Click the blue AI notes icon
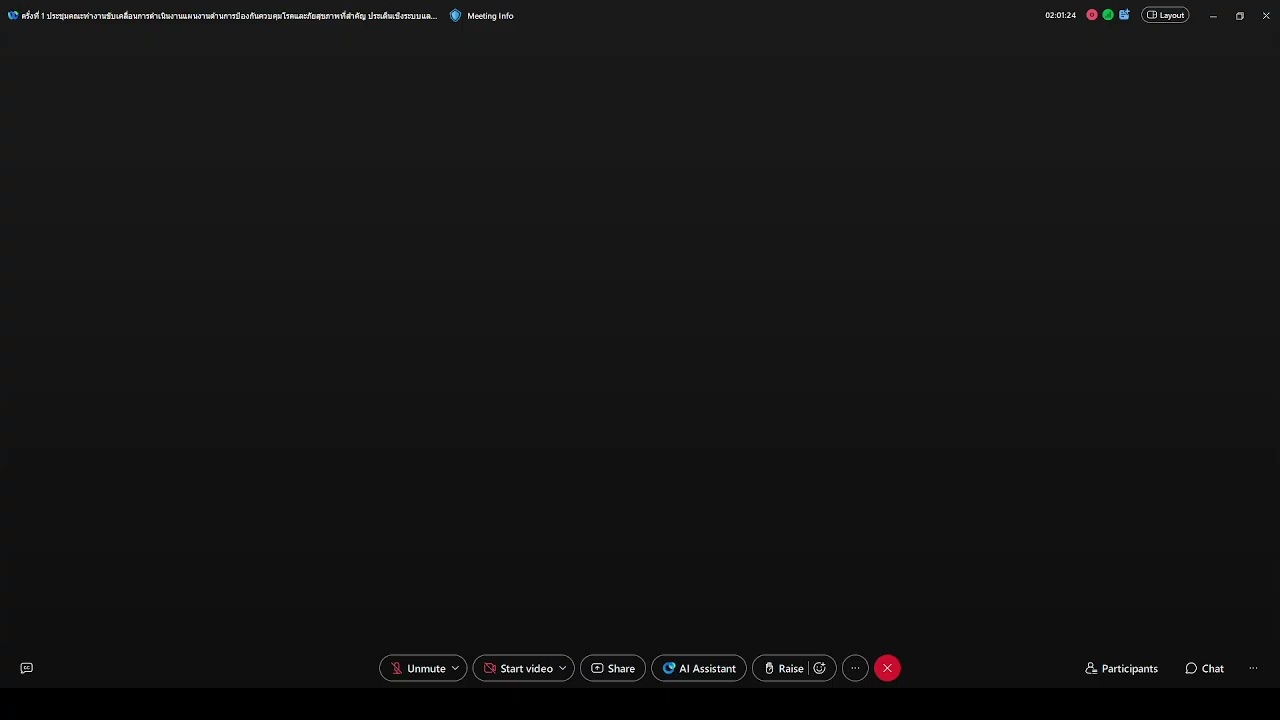1280x720 pixels. tap(1124, 15)
